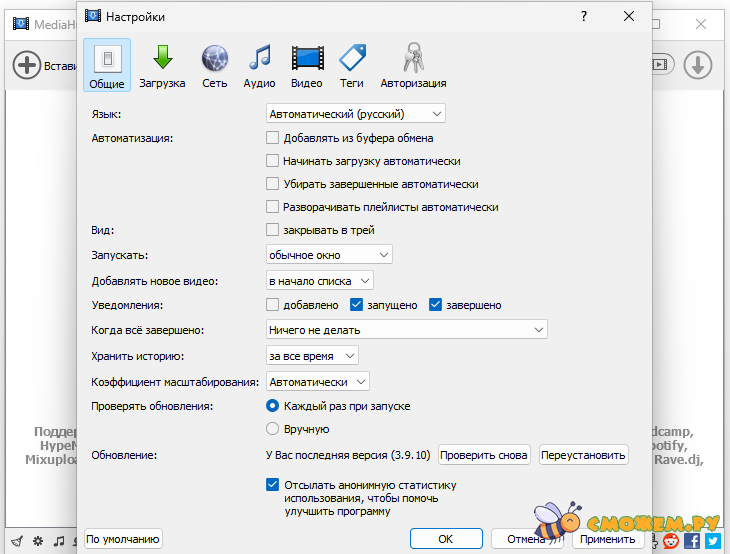Open the Хранить историю dropdown

click(x=312, y=356)
